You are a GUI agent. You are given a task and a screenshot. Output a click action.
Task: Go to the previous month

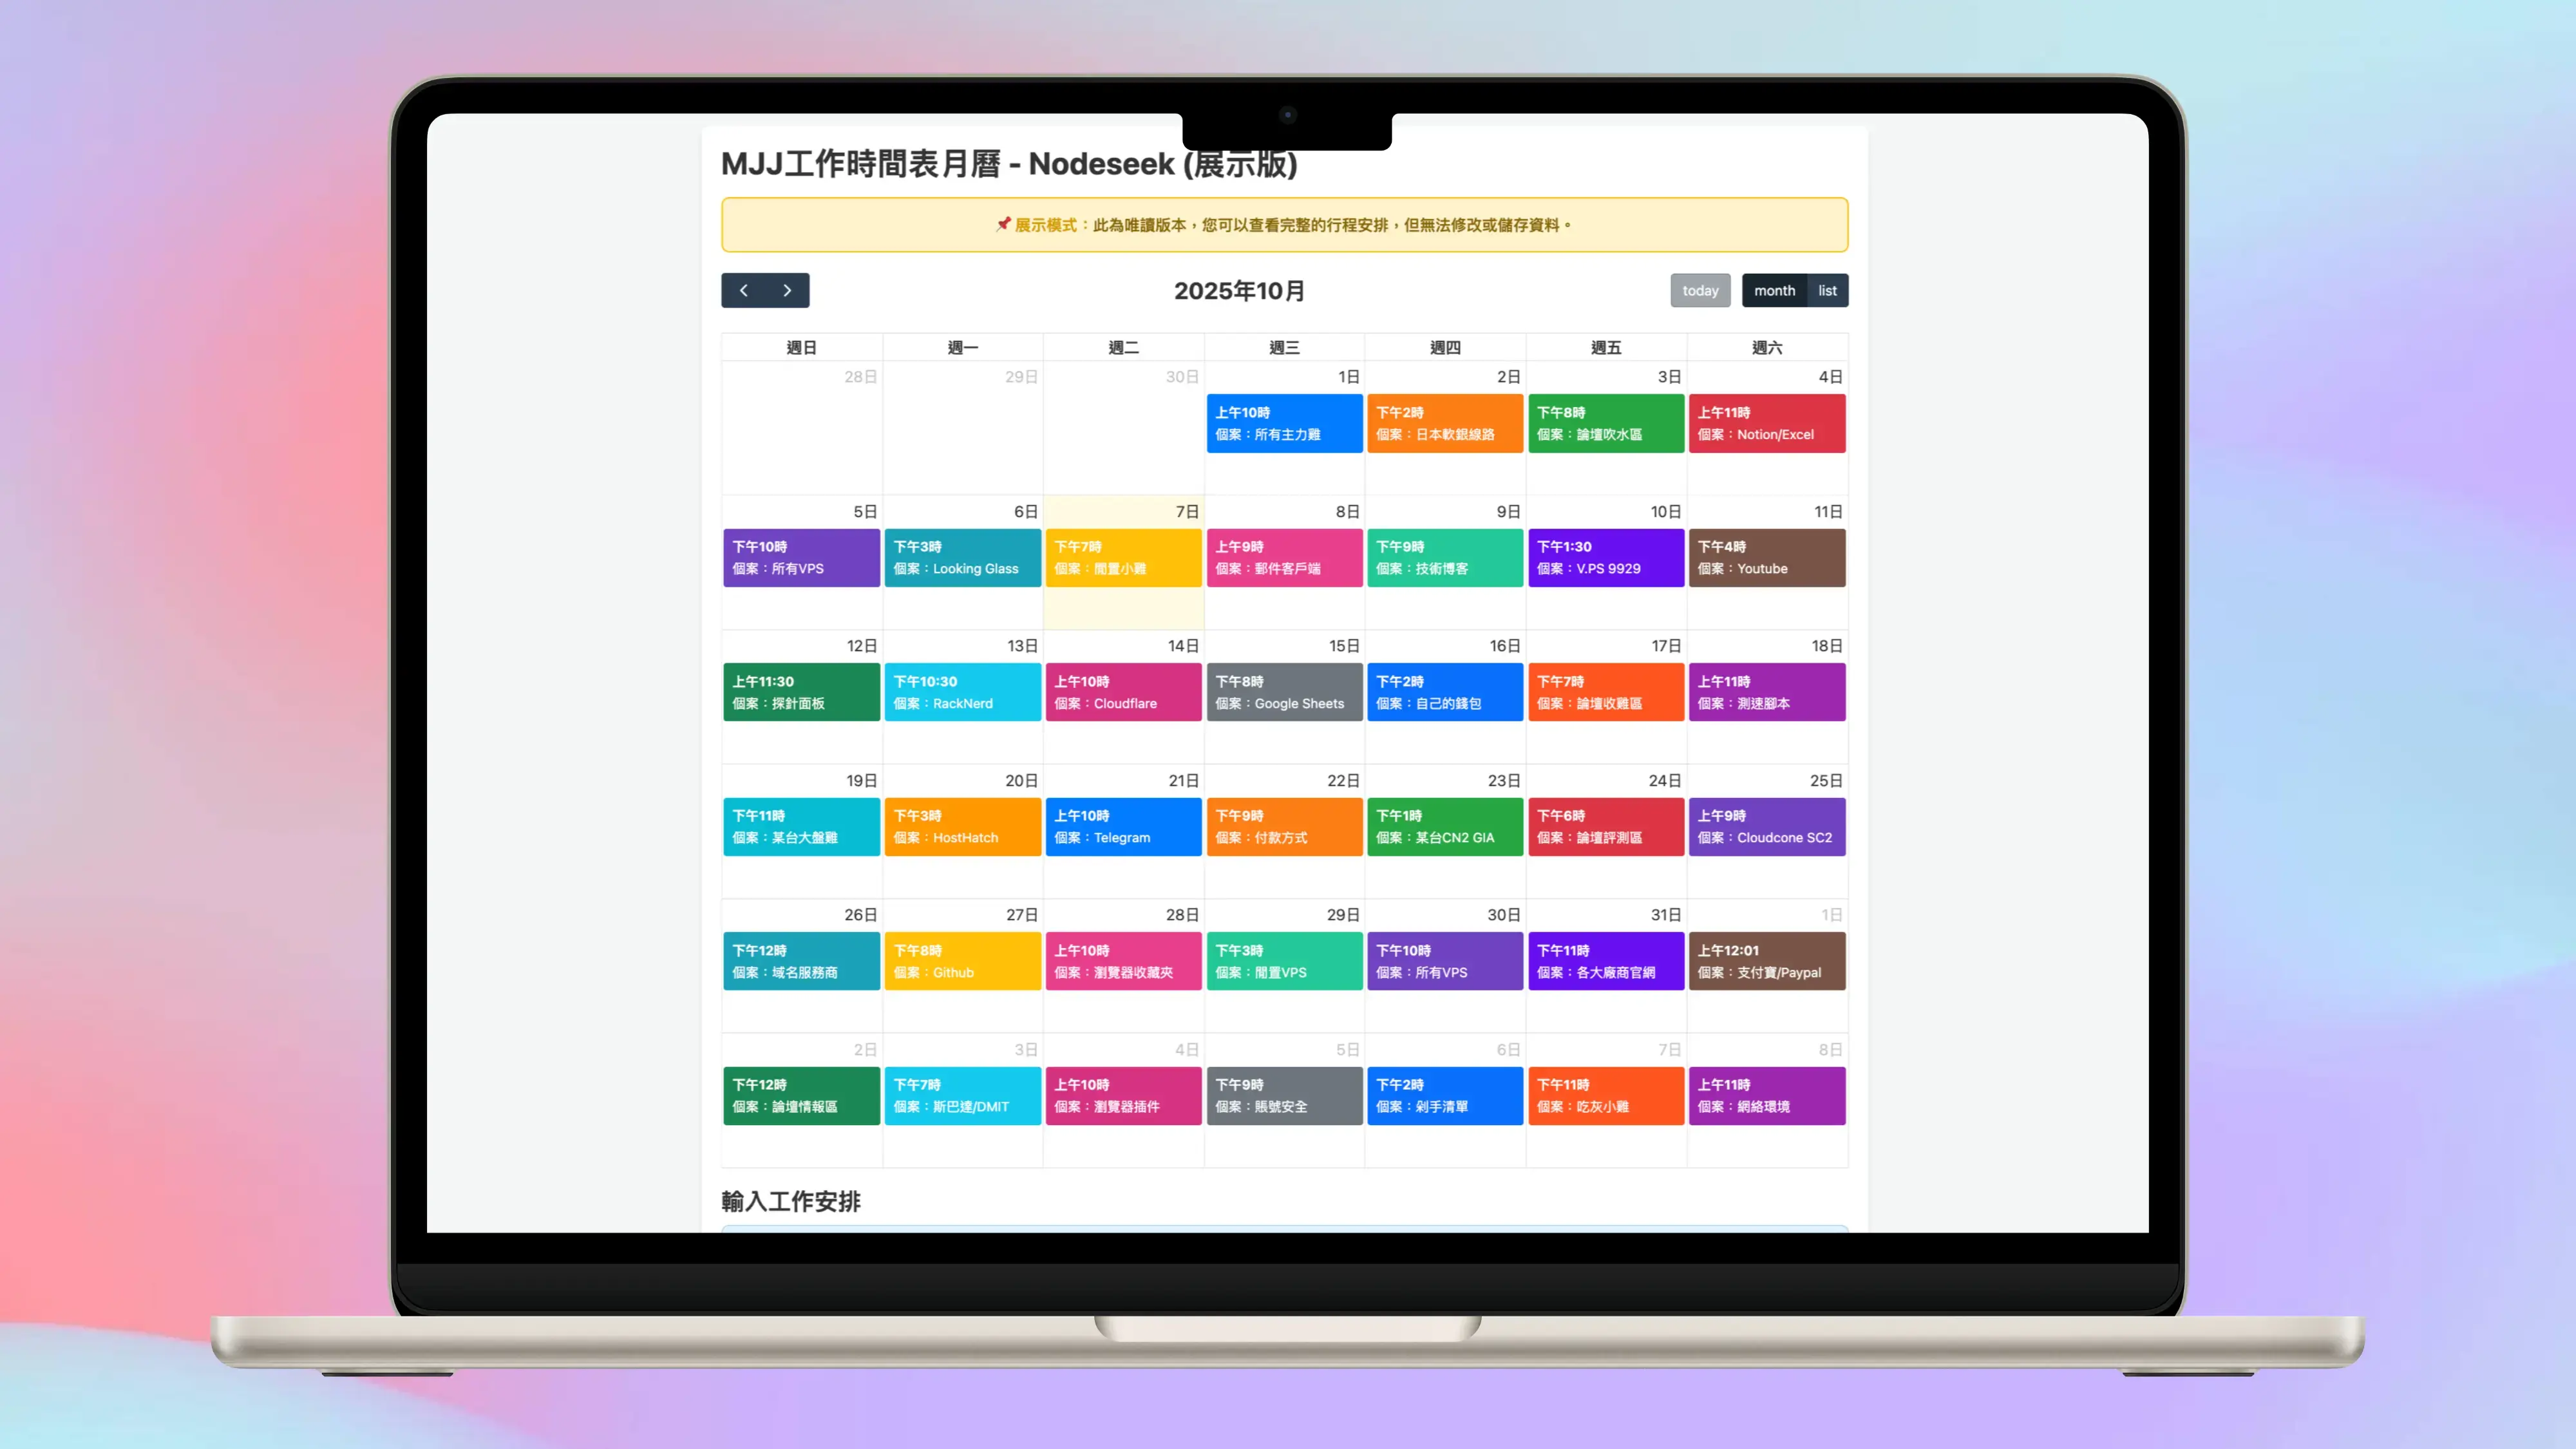[x=744, y=290]
